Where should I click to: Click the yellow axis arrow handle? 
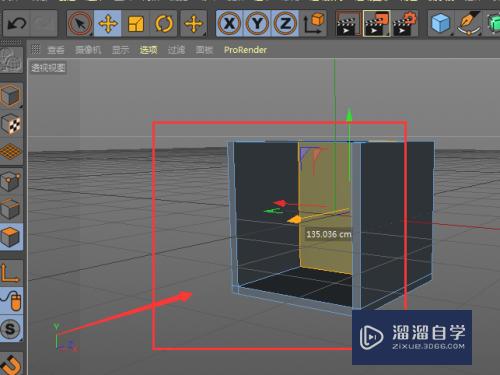(x=294, y=219)
